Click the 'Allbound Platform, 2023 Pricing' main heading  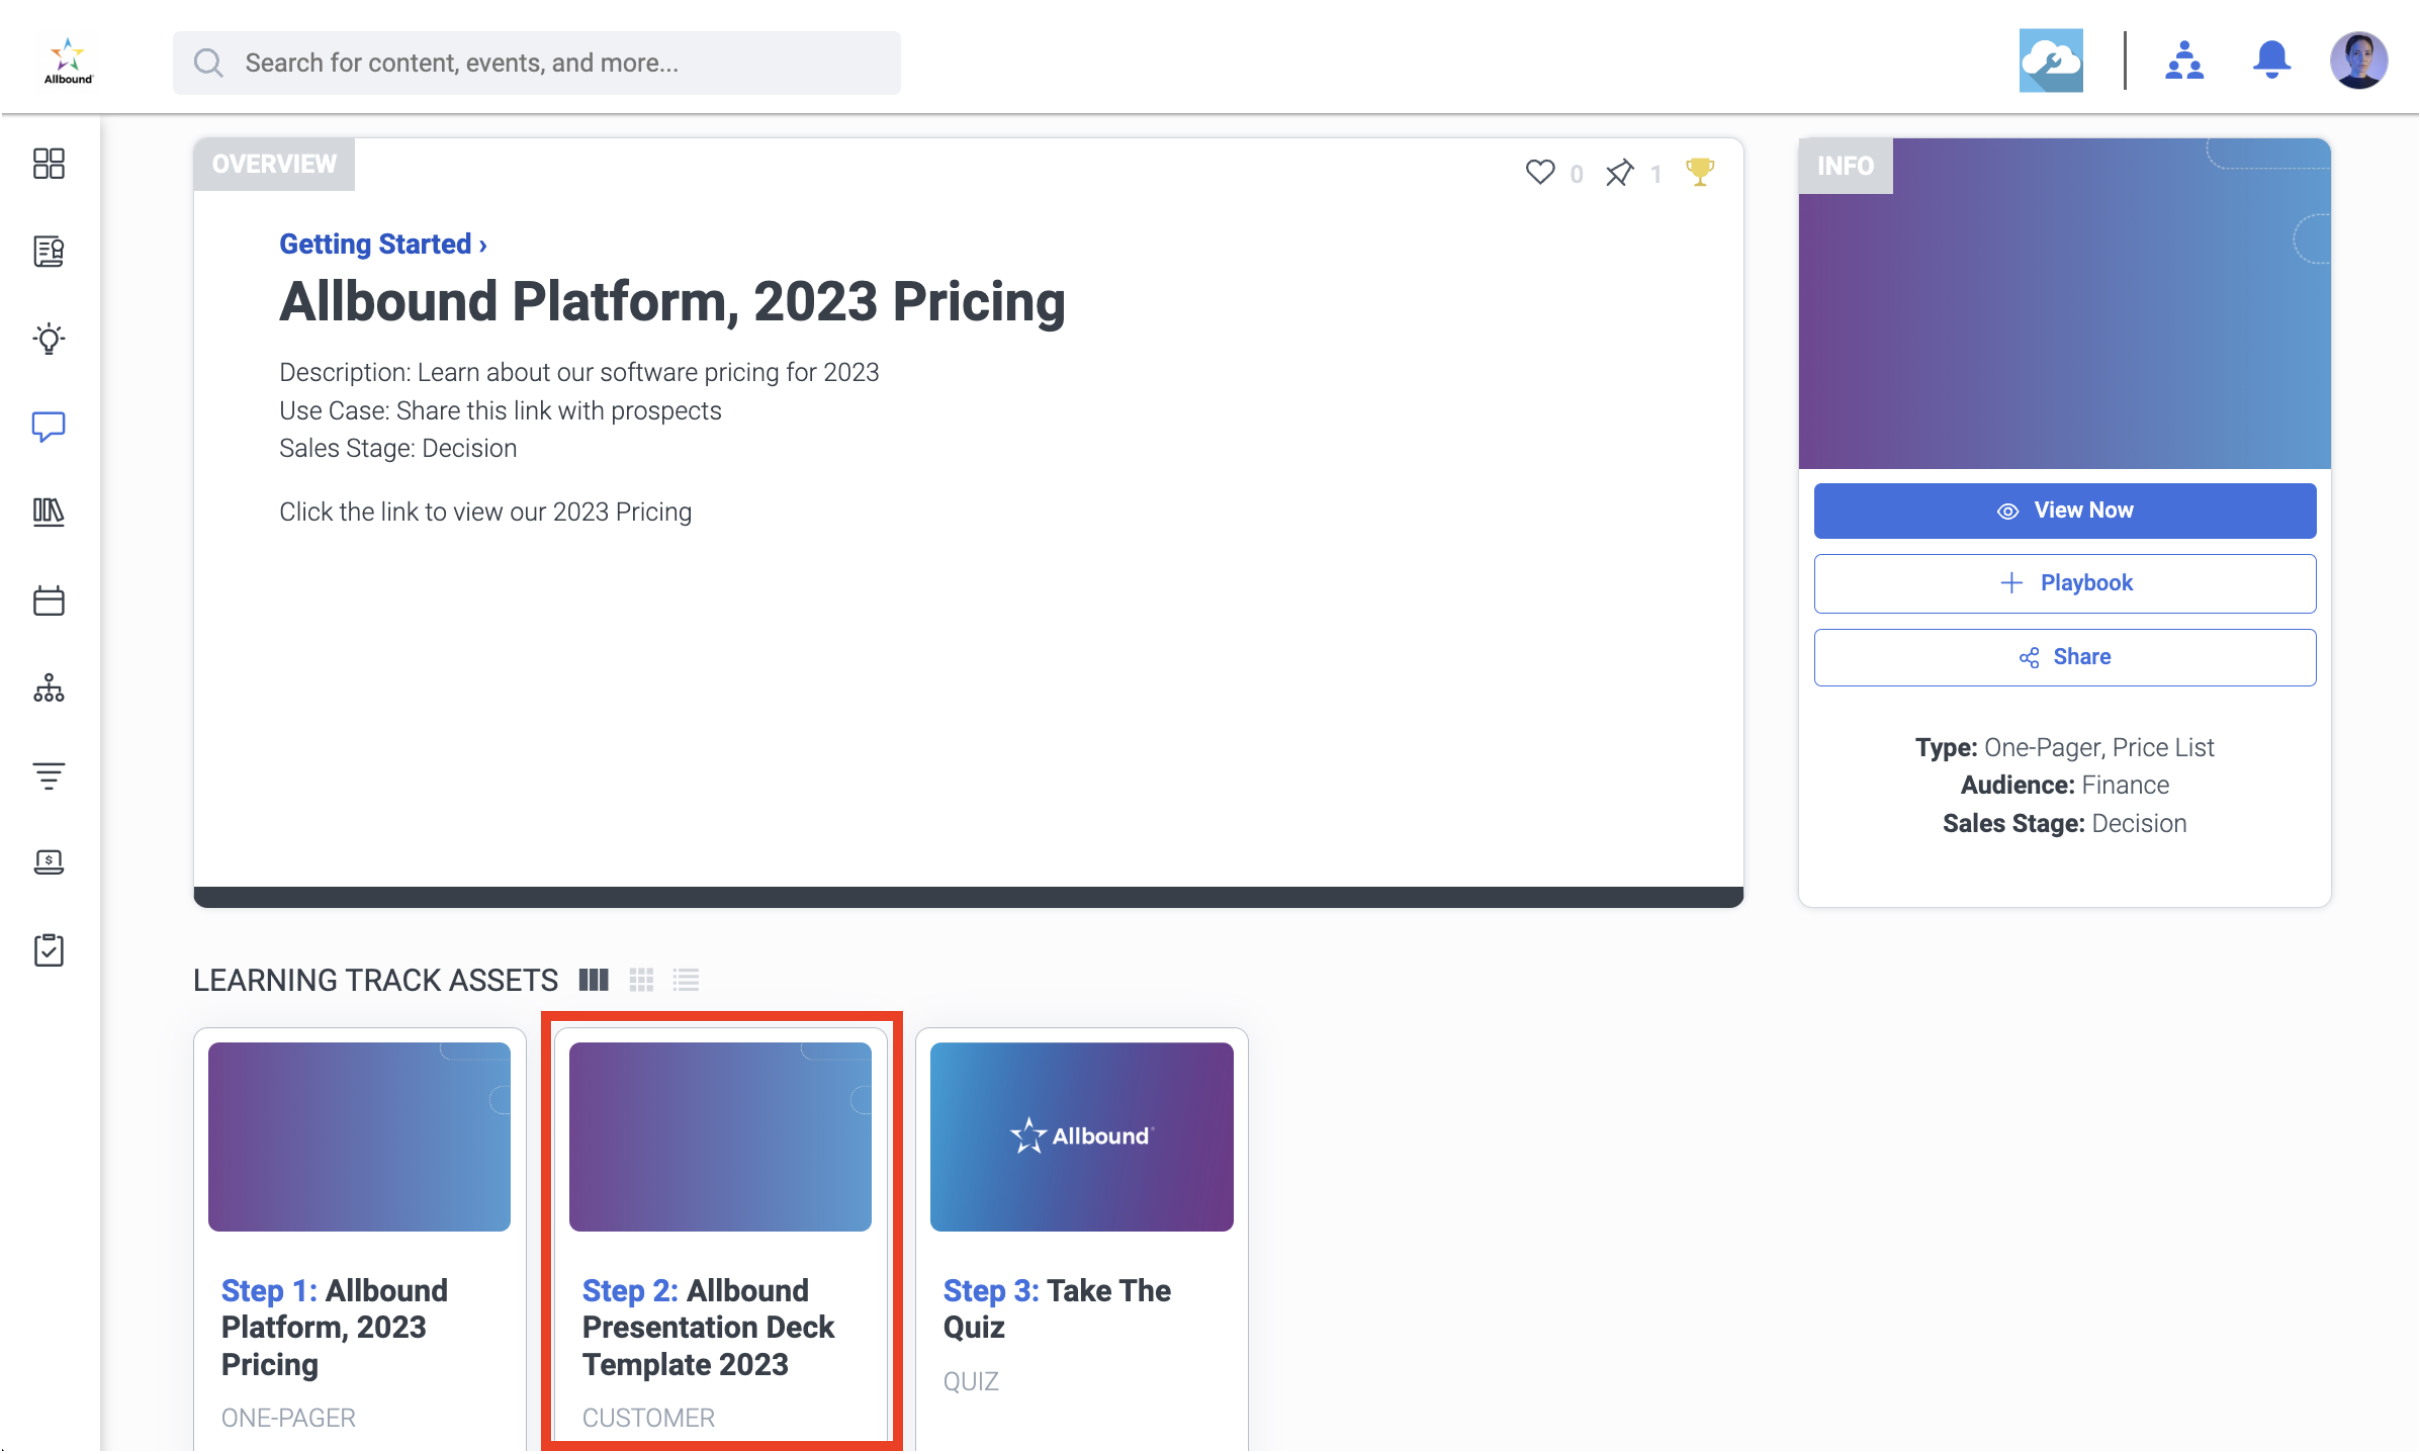coord(672,302)
